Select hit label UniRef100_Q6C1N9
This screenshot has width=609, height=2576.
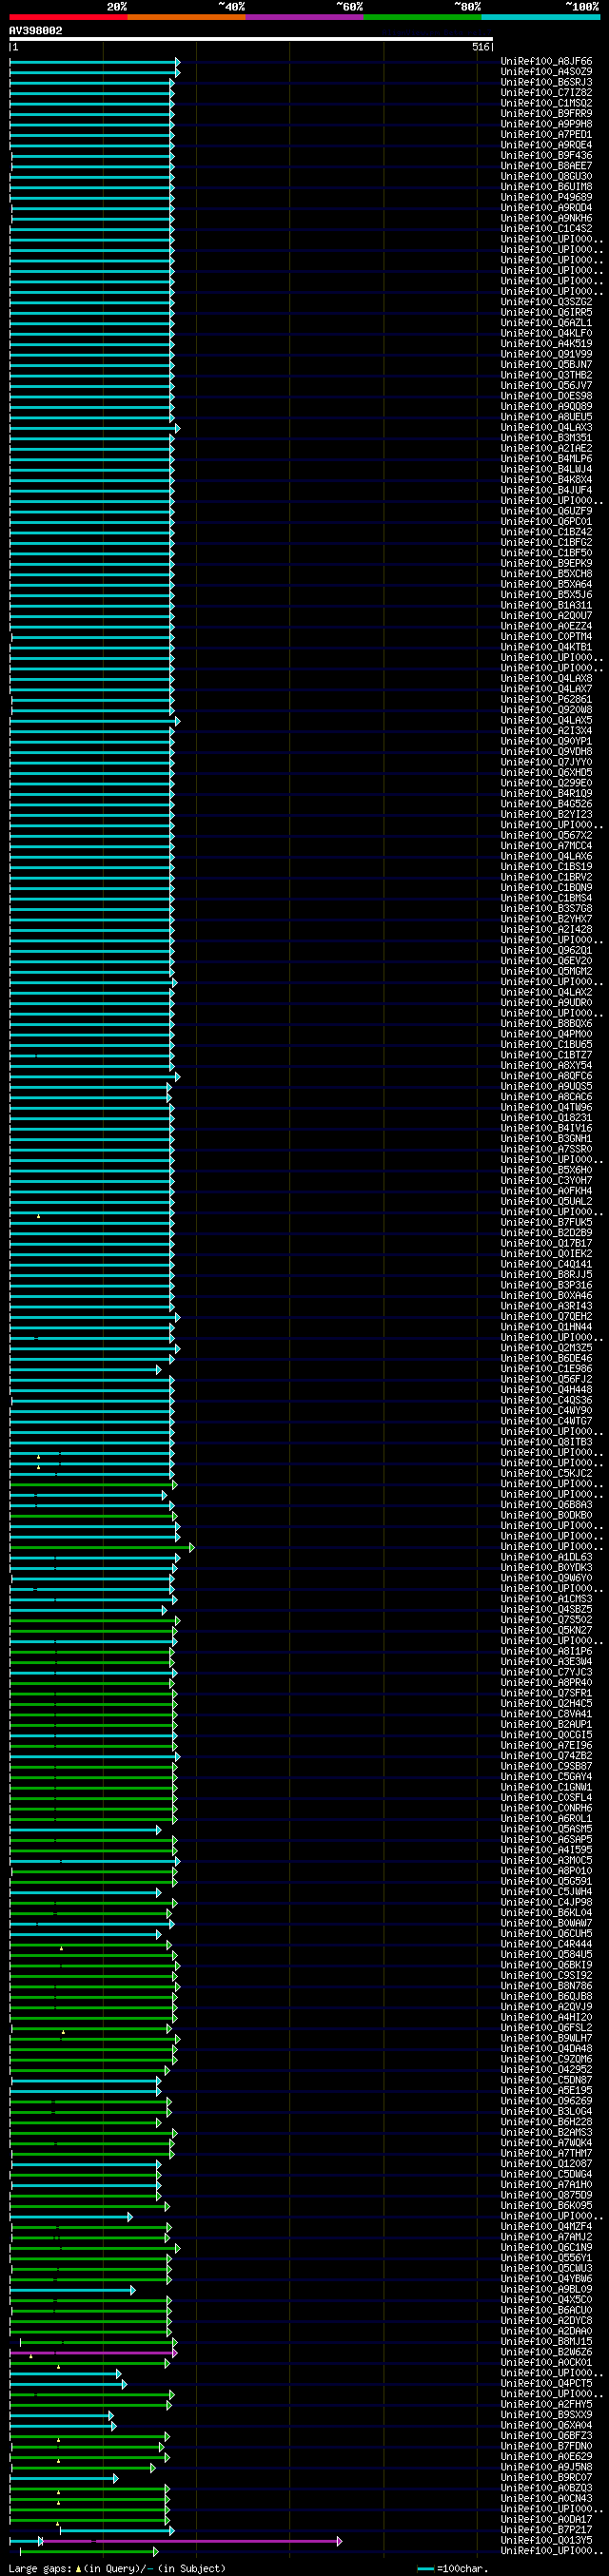[546, 2247]
